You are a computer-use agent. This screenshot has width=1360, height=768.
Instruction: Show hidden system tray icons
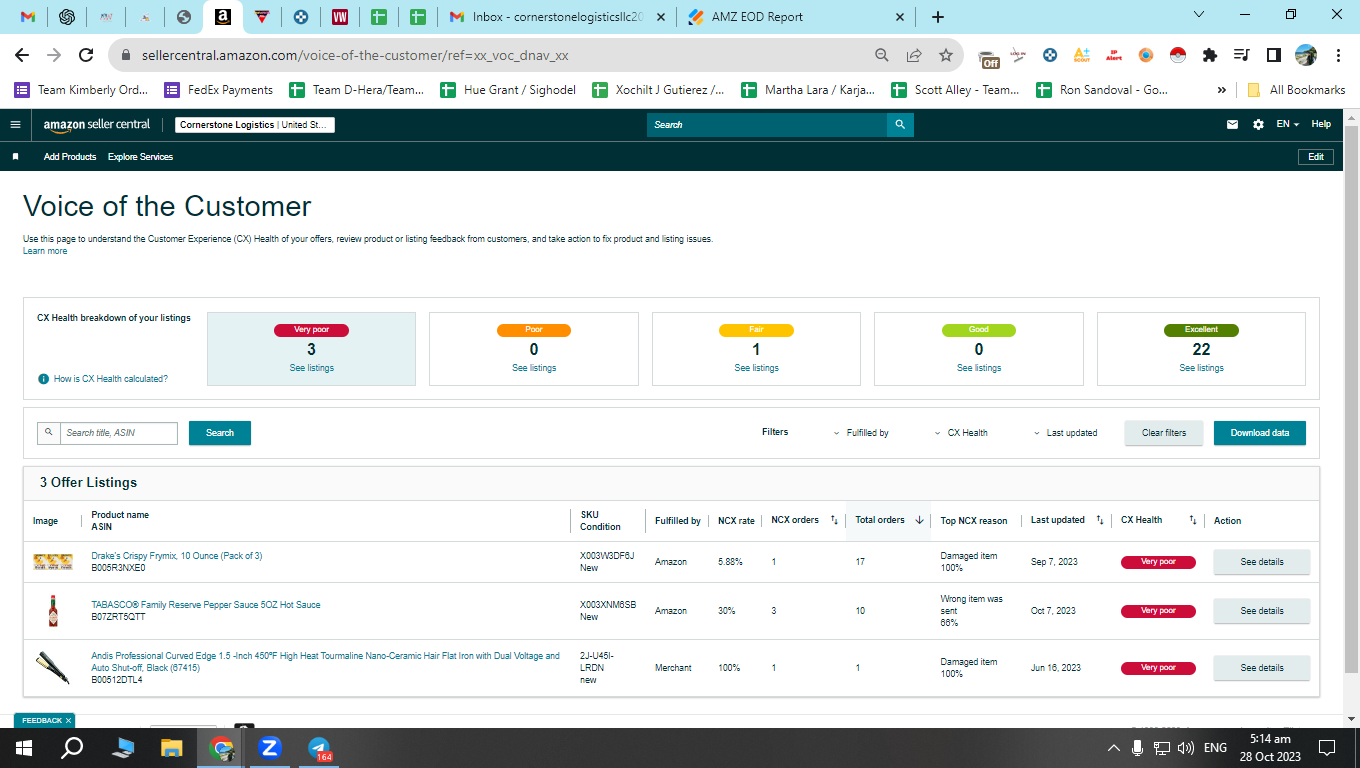tap(1114, 748)
